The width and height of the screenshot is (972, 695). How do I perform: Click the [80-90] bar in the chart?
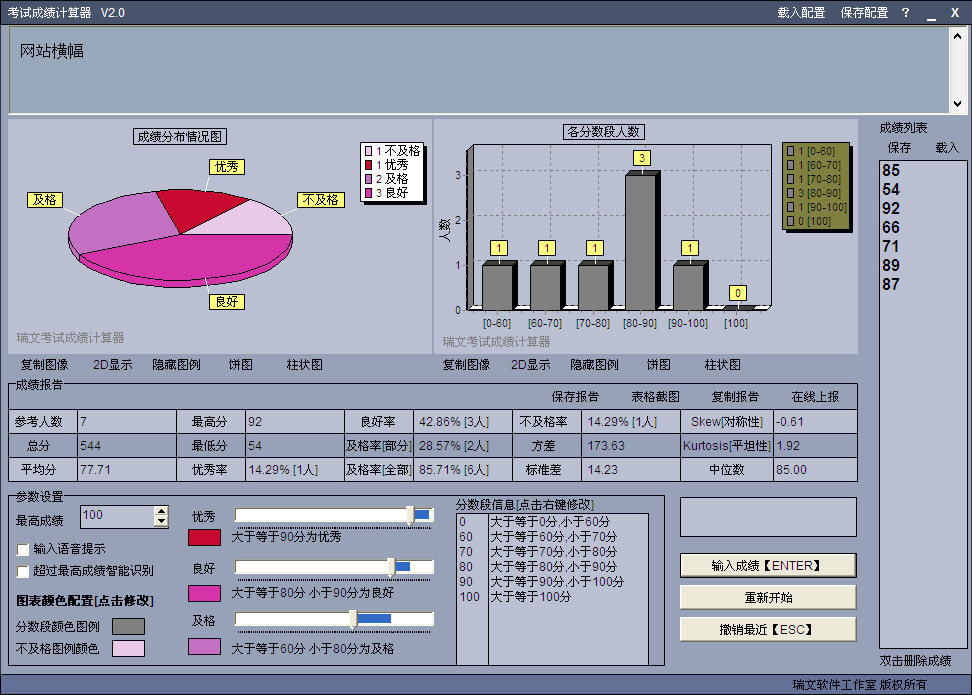[x=640, y=242]
